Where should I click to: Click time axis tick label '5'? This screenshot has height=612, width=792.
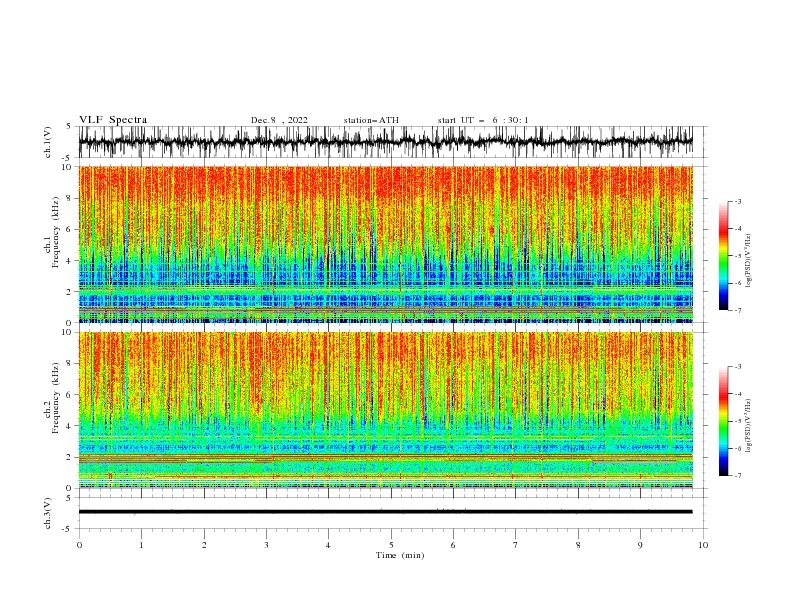(391, 545)
